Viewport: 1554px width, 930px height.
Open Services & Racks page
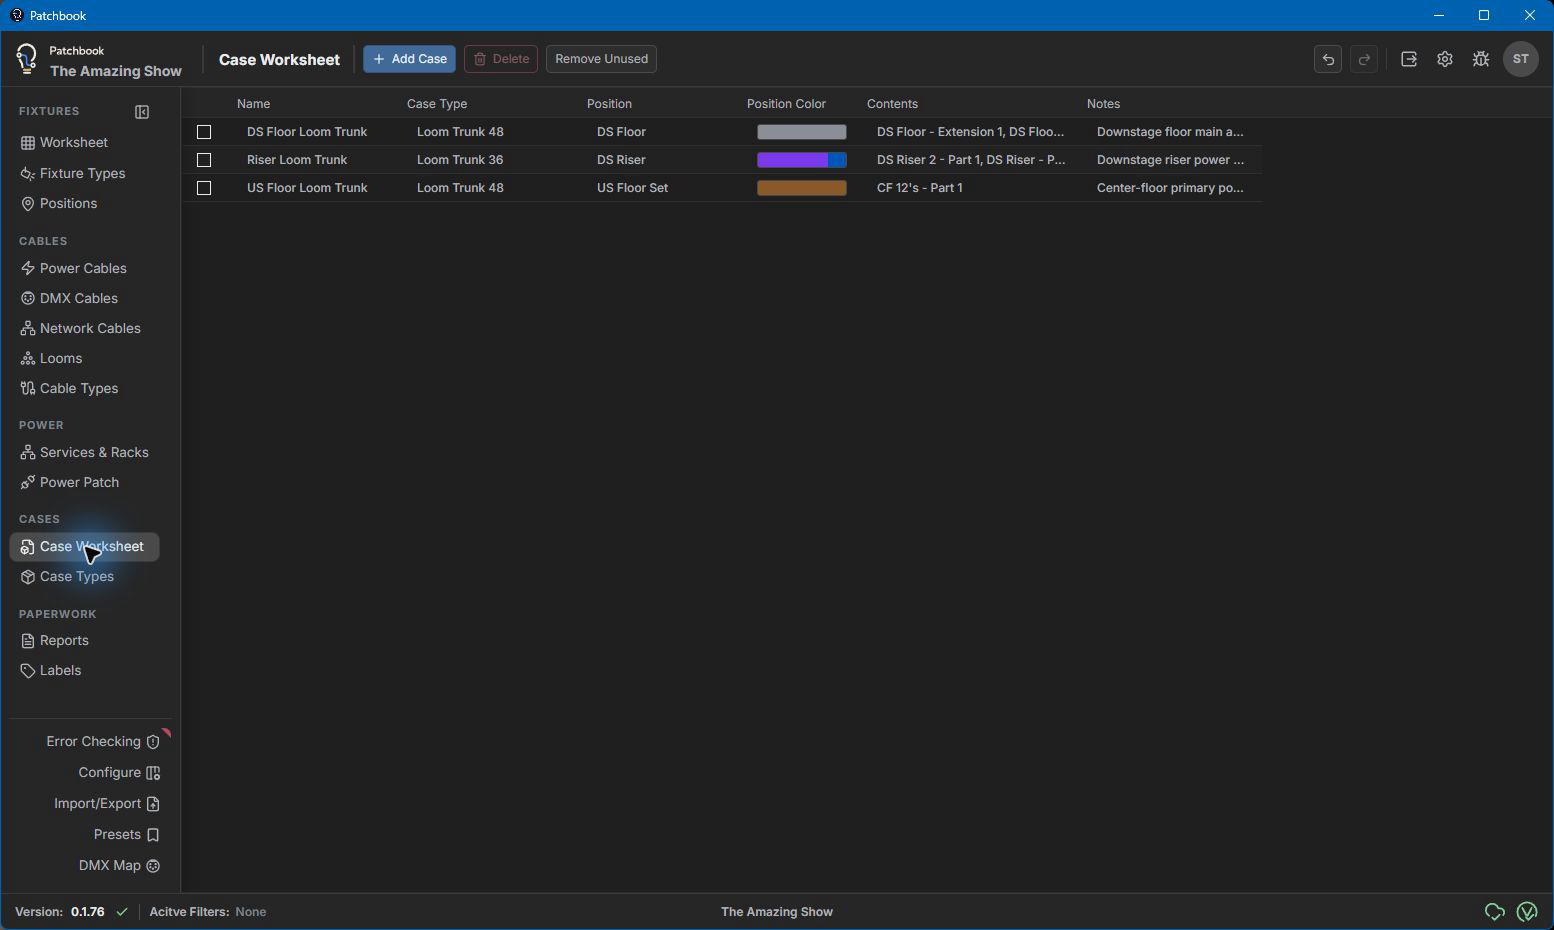click(85, 452)
